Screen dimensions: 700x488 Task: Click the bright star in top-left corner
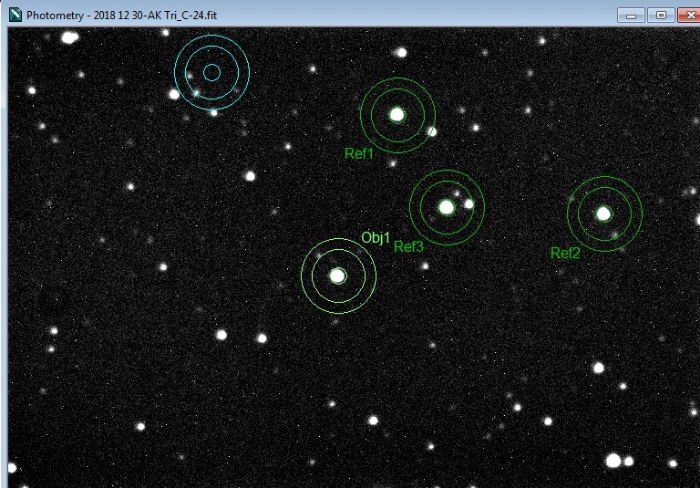click(69, 37)
